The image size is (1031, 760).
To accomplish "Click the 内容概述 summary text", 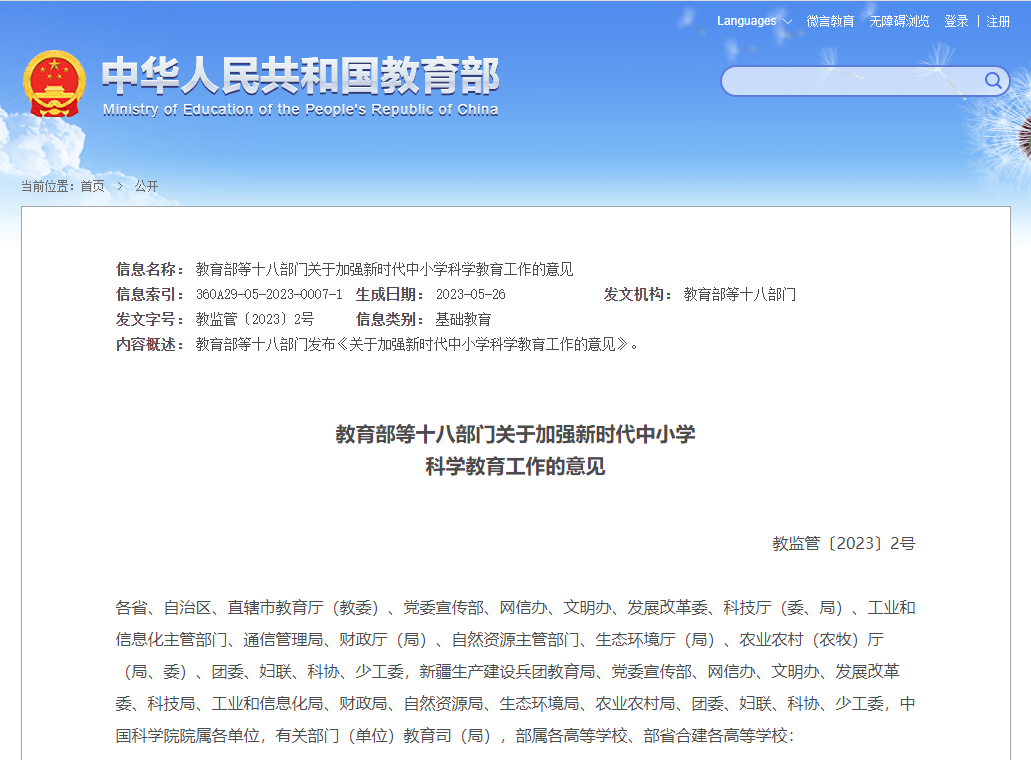I will pyautogui.click(x=417, y=344).
